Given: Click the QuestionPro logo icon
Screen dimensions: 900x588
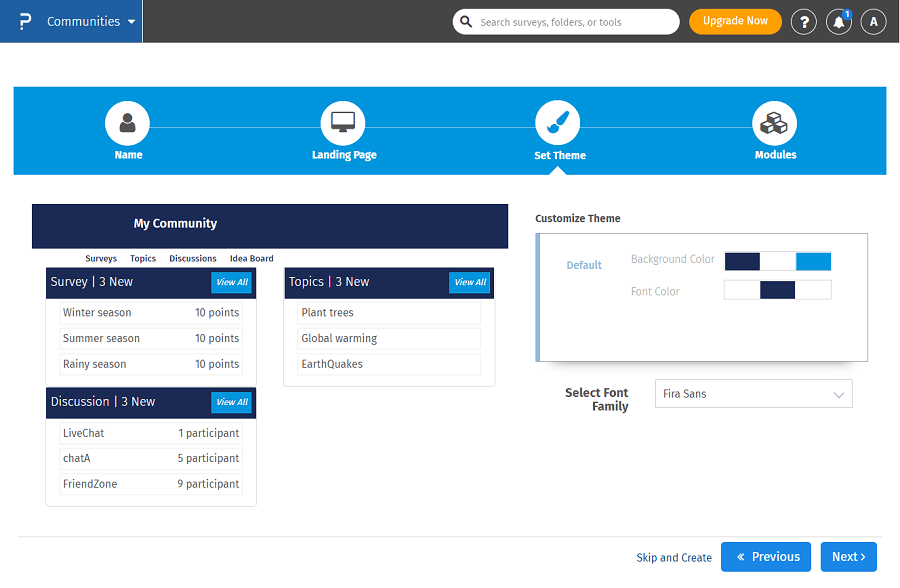Looking at the screenshot, I should (25, 21).
